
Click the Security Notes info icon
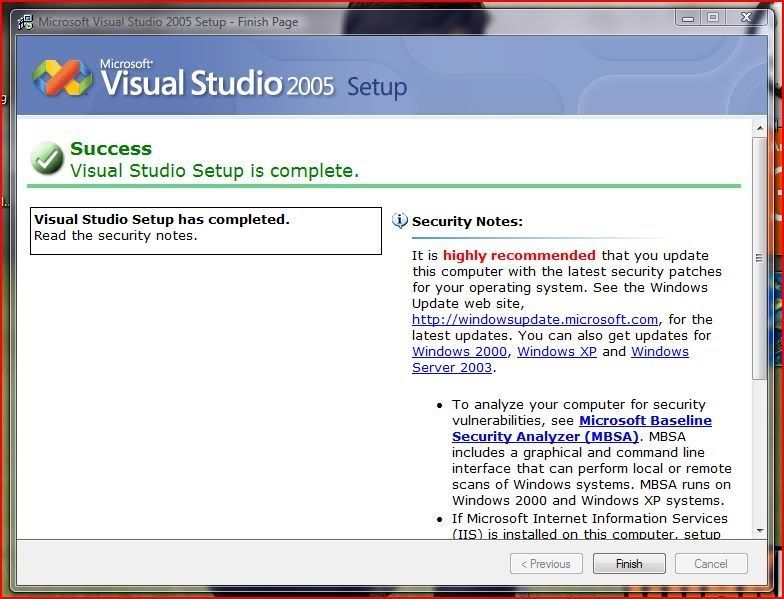[400, 220]
